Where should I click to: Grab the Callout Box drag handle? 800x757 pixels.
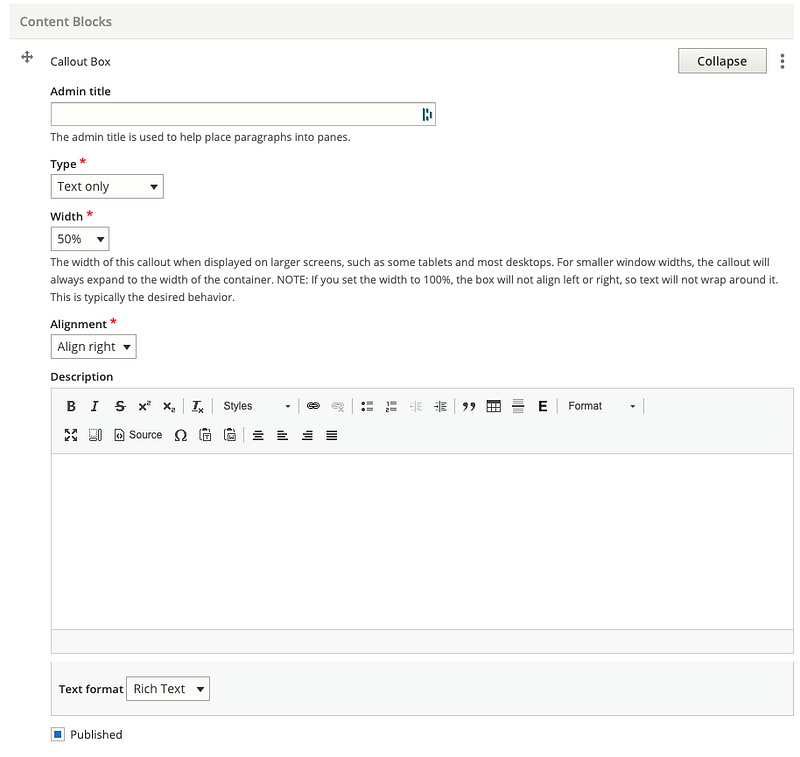pos(27,57)
